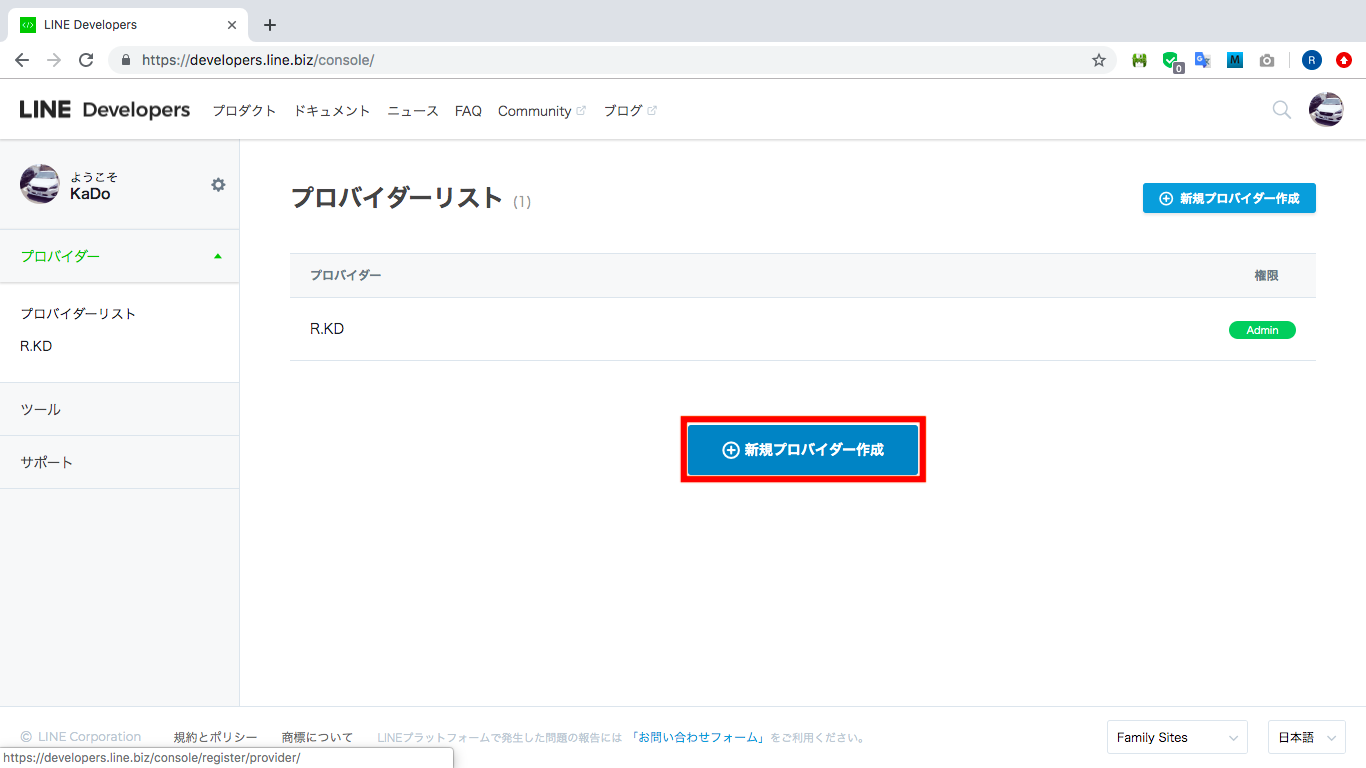1366x768 pixels.
Task: Close the LINE Developers tab
Action: 232,25
